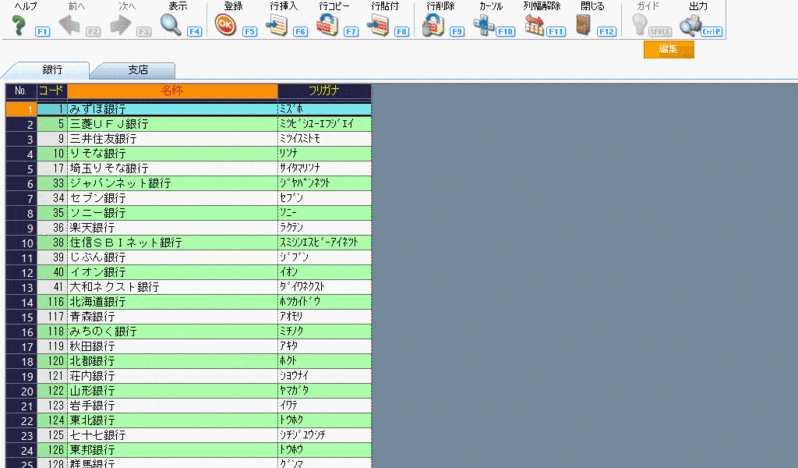Select the 東邦銀行 cell
This screenshot has width=798, height=468.
click(173, 449)
